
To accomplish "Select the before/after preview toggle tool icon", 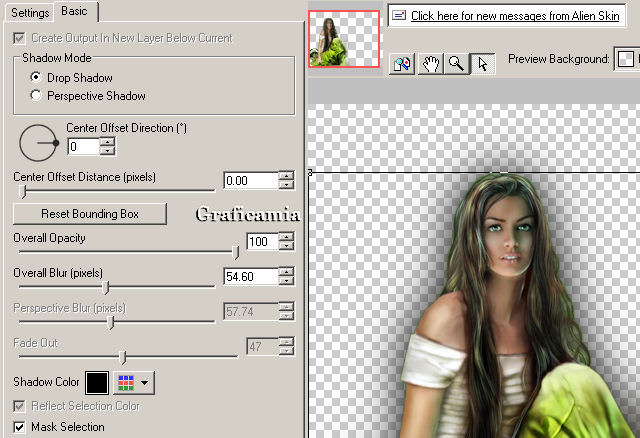I will click(402, 63).
